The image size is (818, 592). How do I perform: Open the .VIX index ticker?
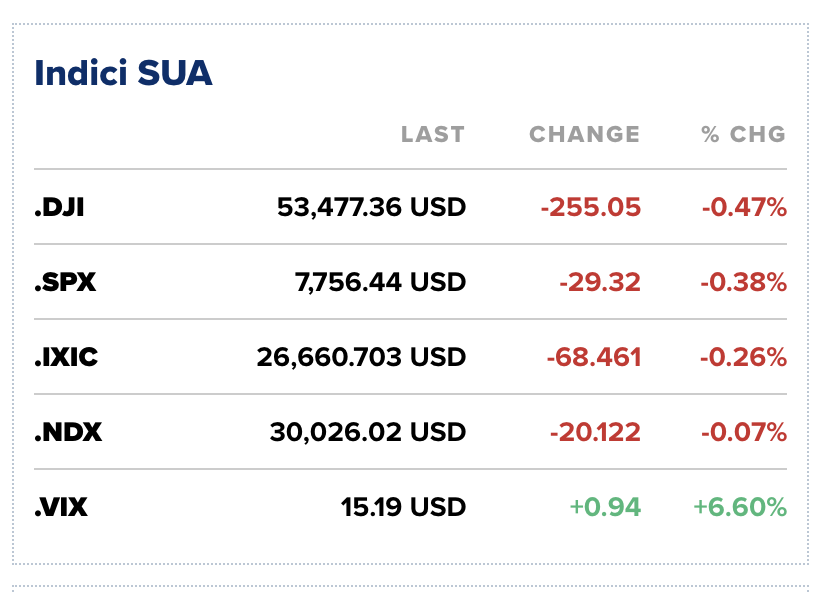(61, 508)
